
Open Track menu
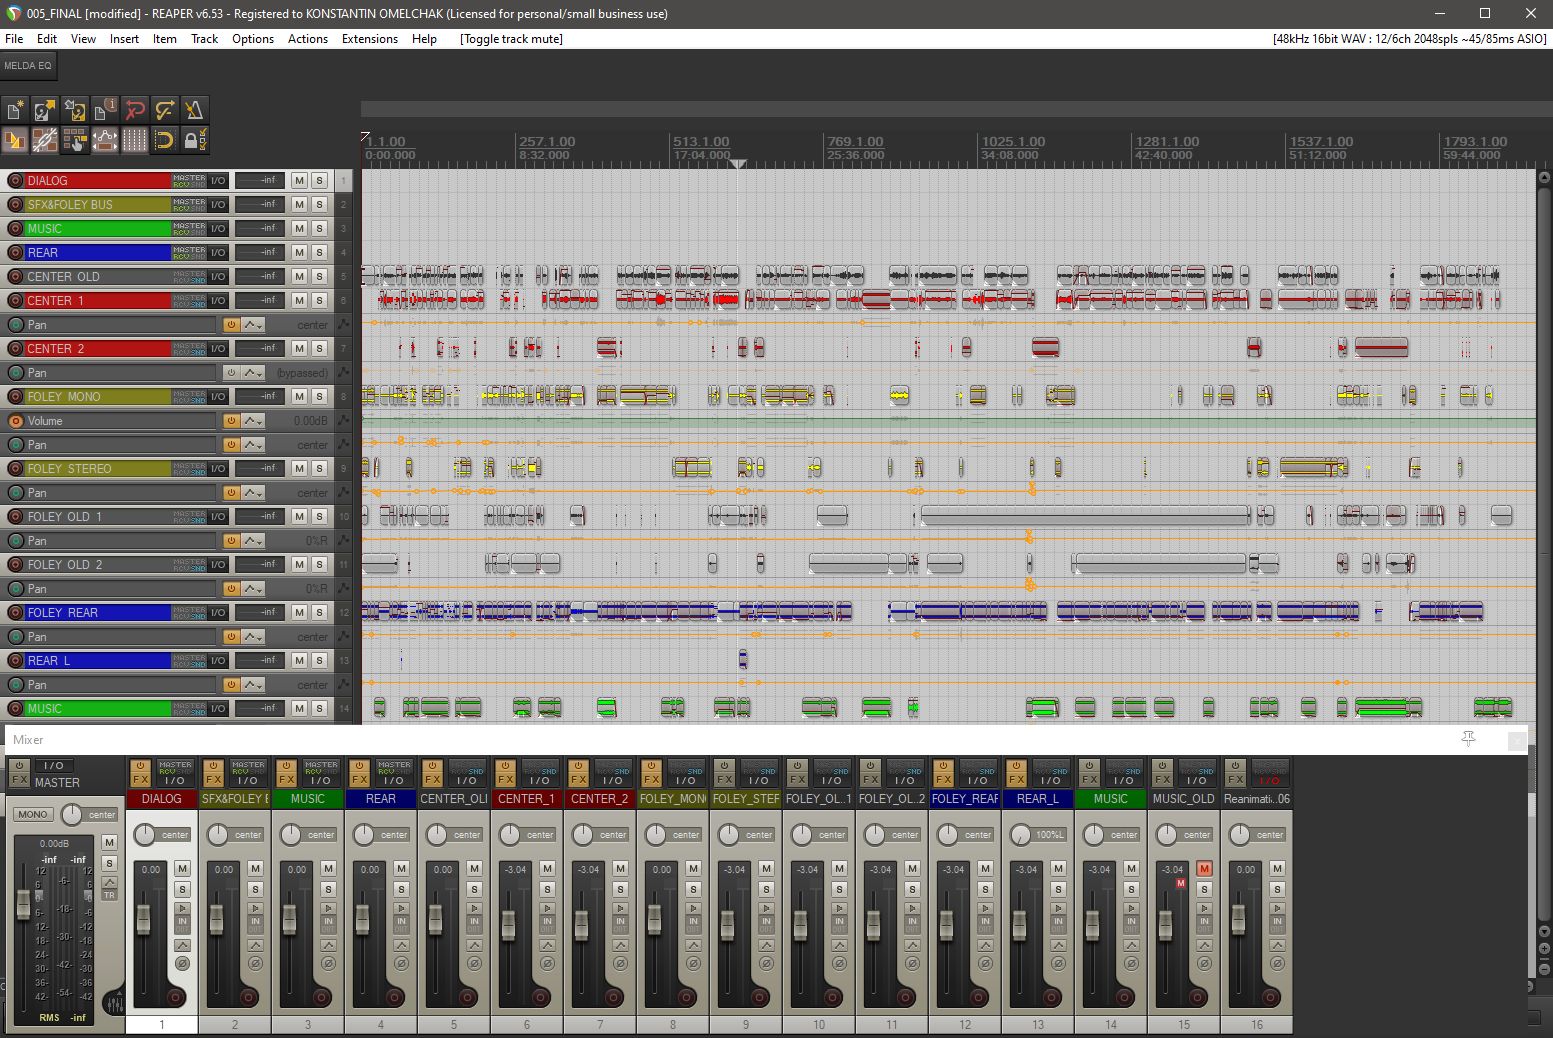coord(204,39)
